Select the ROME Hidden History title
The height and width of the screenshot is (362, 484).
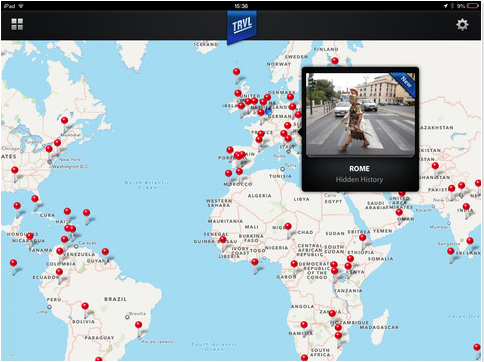359,174
